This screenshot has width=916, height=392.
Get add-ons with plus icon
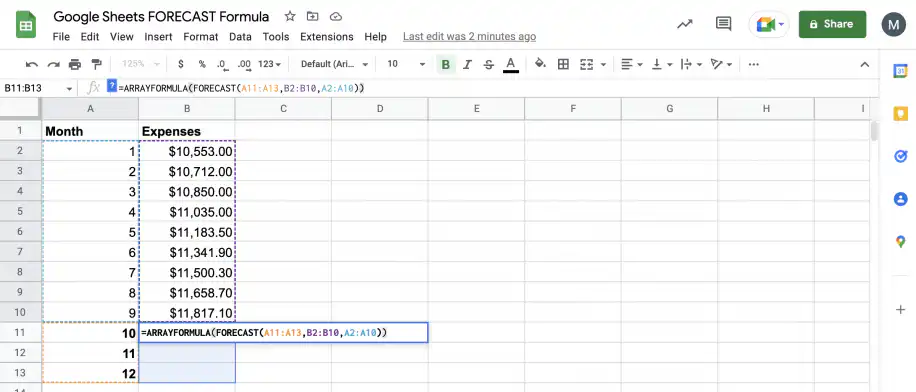click(x=900, y=310)
